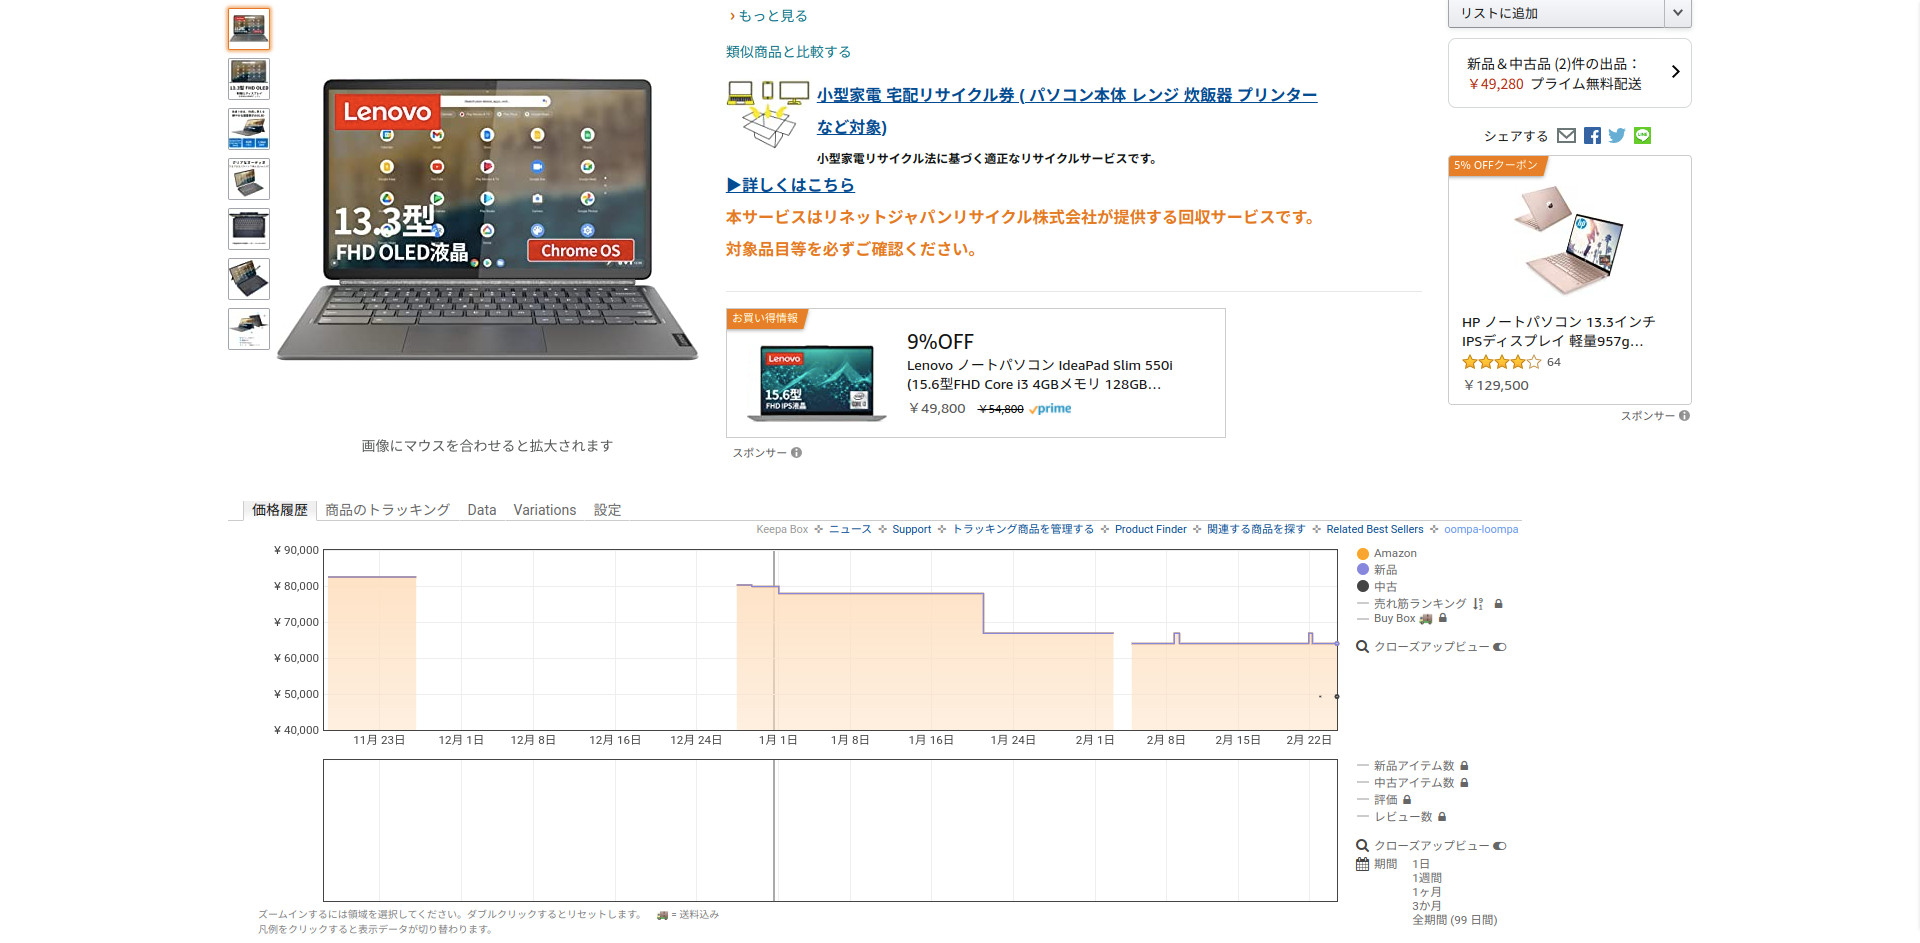
Task: Click sponsor info icon under Lenovo ad
Action: (797, 453)
